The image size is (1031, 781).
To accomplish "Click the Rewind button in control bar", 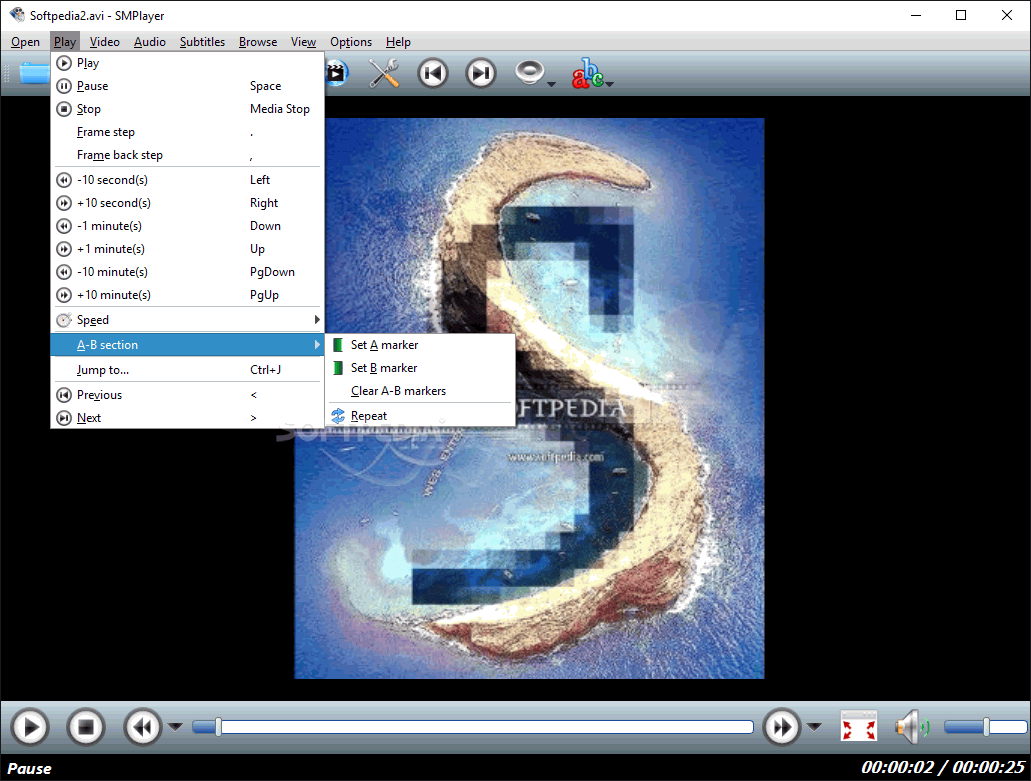I will (143, 727).
